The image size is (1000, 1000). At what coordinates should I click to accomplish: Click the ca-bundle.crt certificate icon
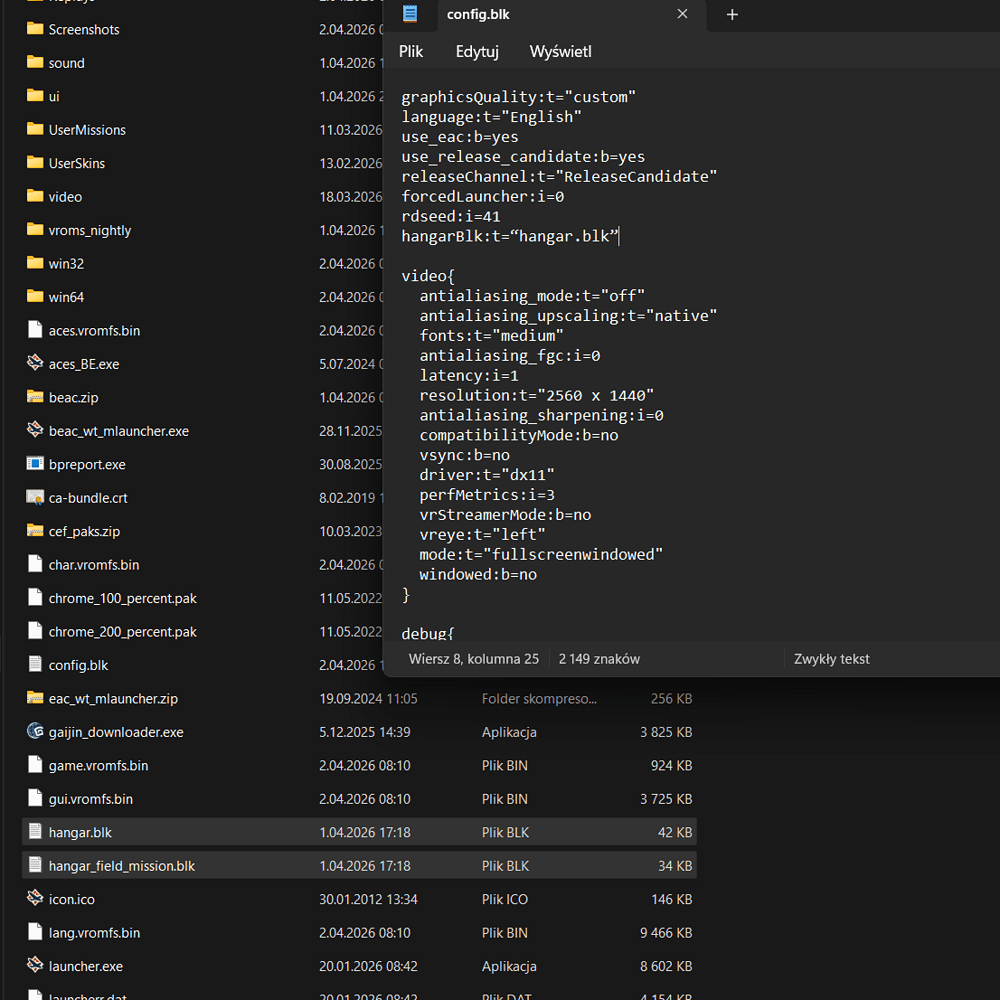click(35, 498)
